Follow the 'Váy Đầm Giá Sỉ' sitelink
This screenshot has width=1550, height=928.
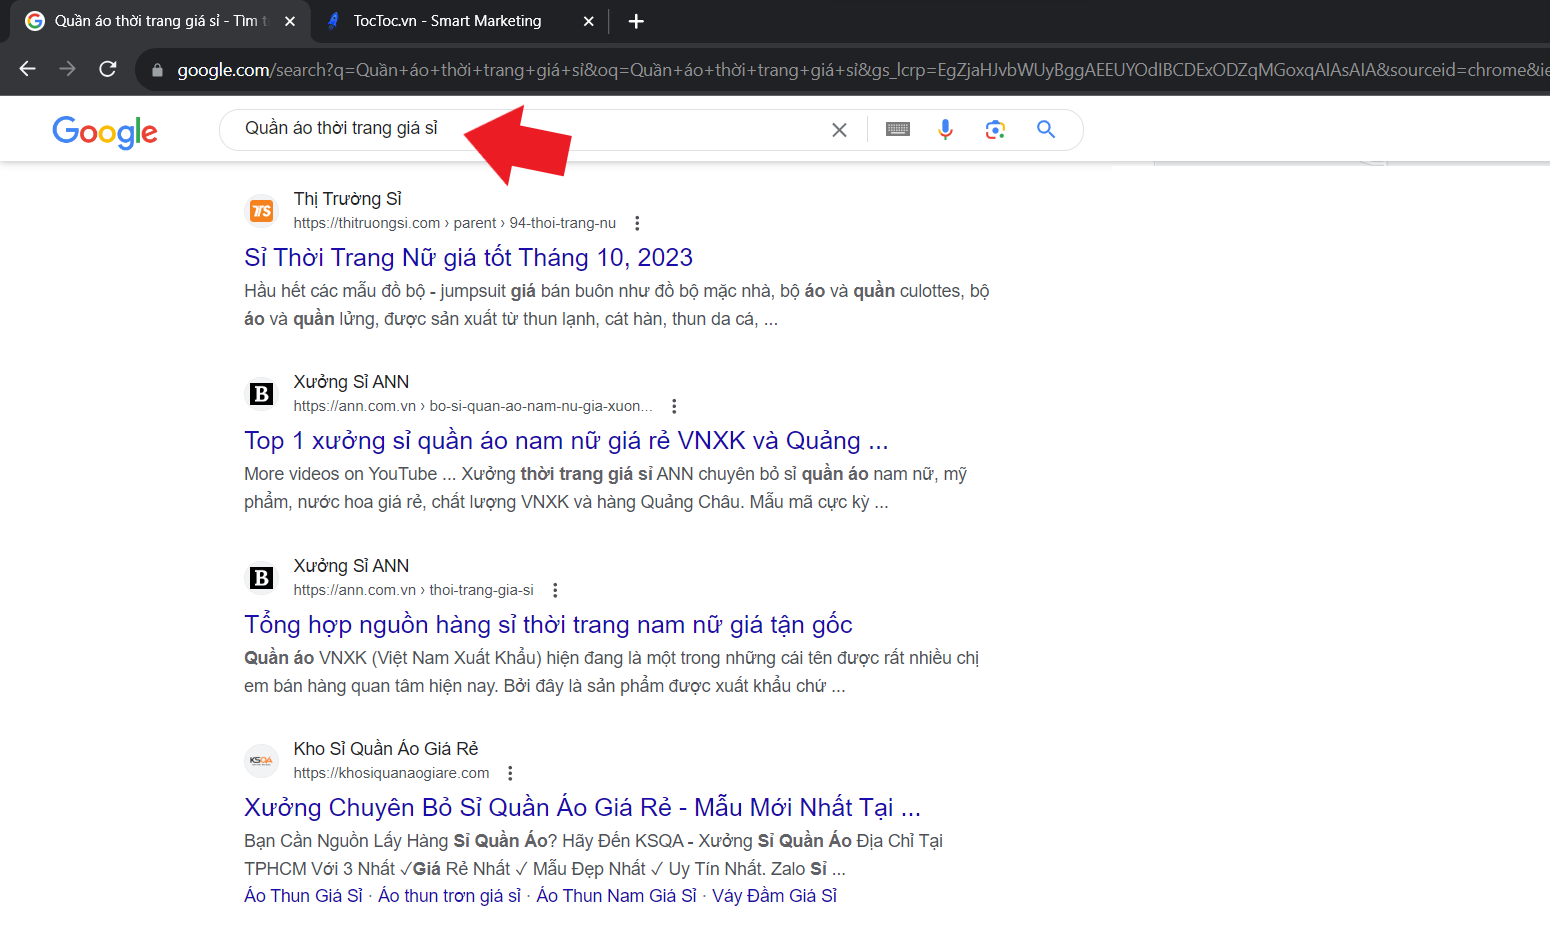click(x=774, y=896)
